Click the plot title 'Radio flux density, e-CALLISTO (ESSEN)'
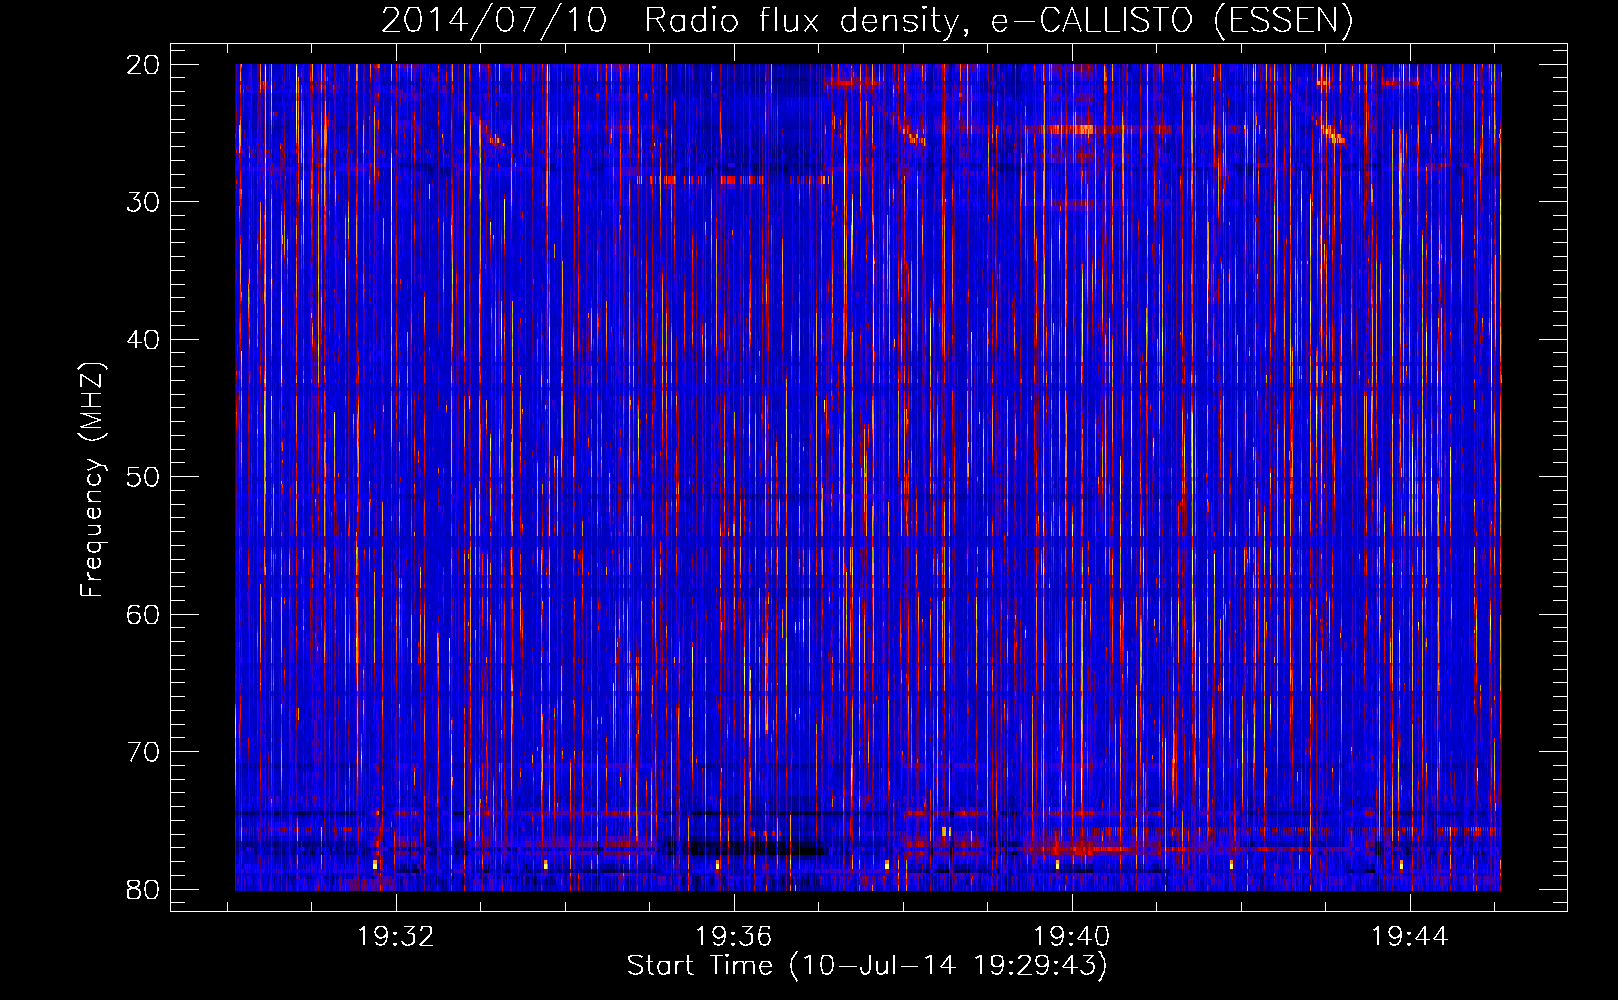Image resolution: width=1618 pixels, height=1000 pixels. pos(998,21)
